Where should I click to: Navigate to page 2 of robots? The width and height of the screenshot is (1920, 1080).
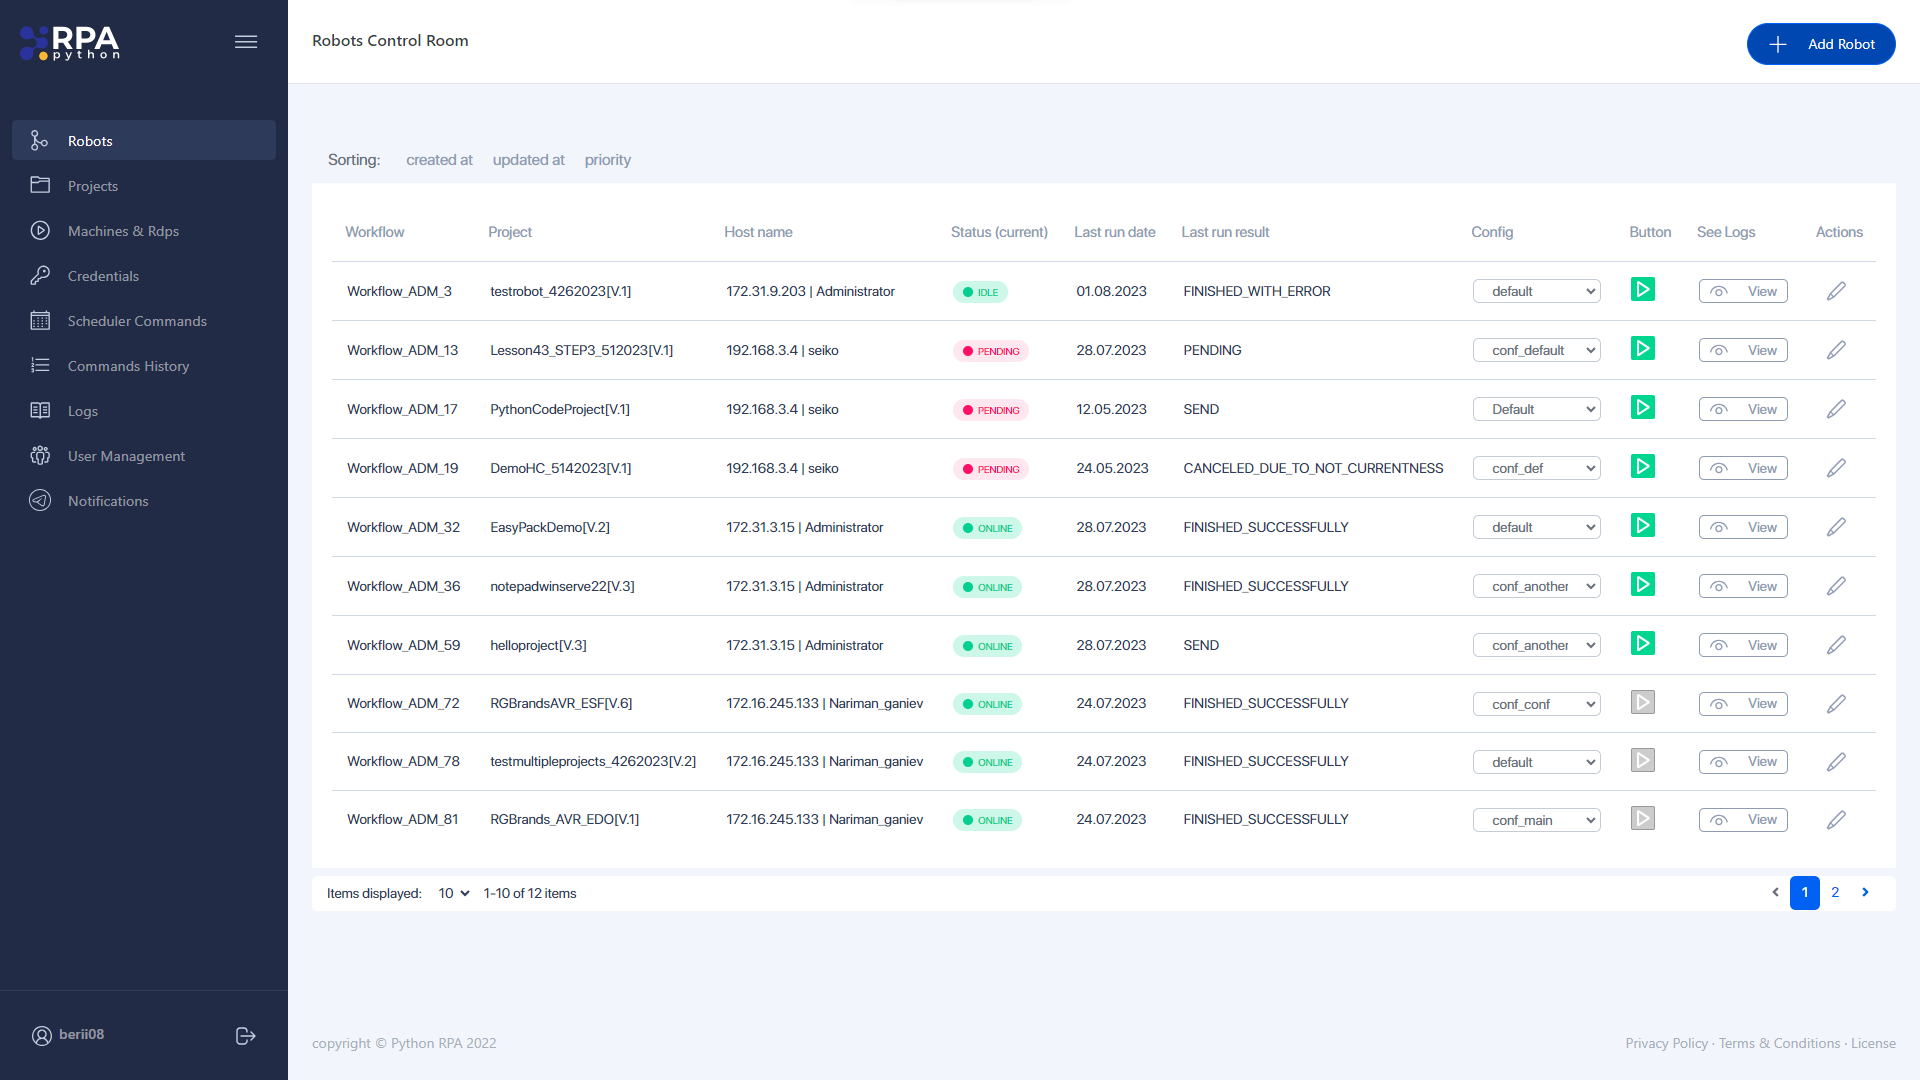coord(1834,893)
